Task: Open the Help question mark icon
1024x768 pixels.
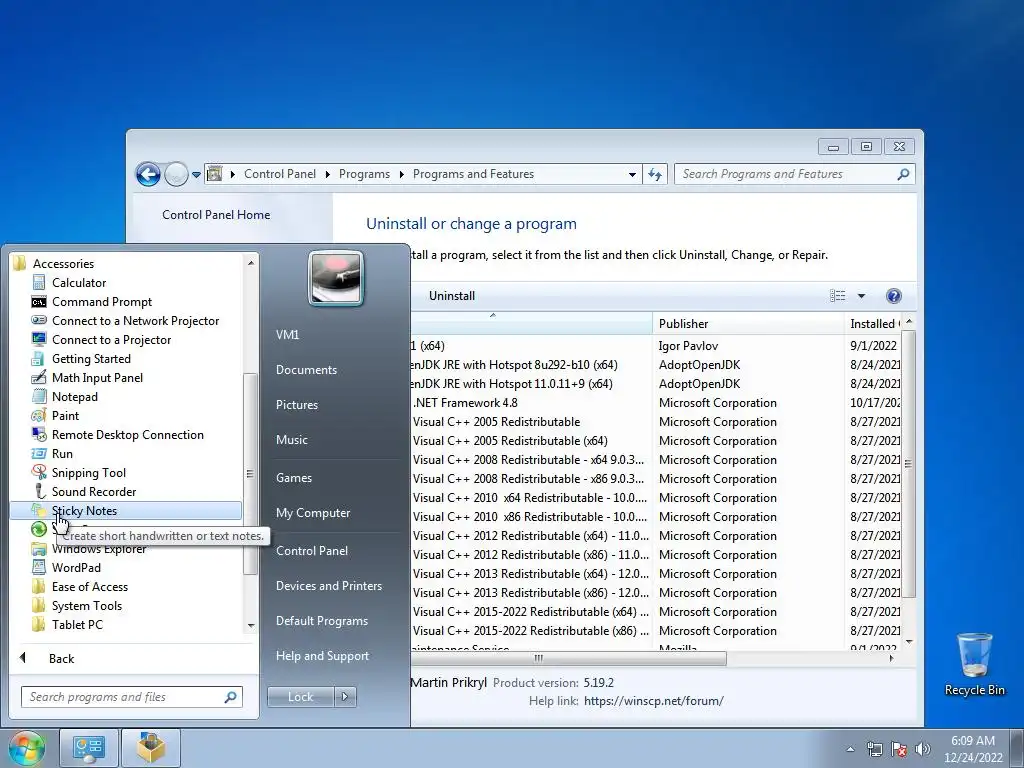Action: 893,296
